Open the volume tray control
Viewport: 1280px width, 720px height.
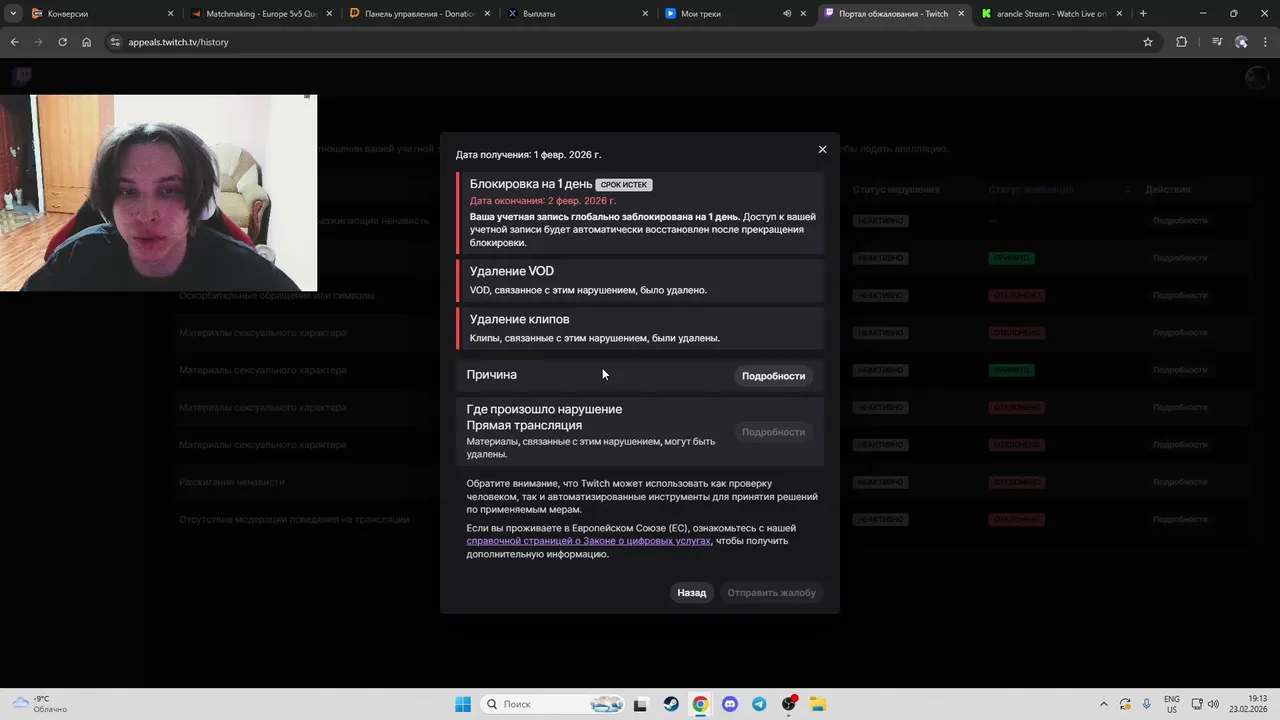(1213, 704)
